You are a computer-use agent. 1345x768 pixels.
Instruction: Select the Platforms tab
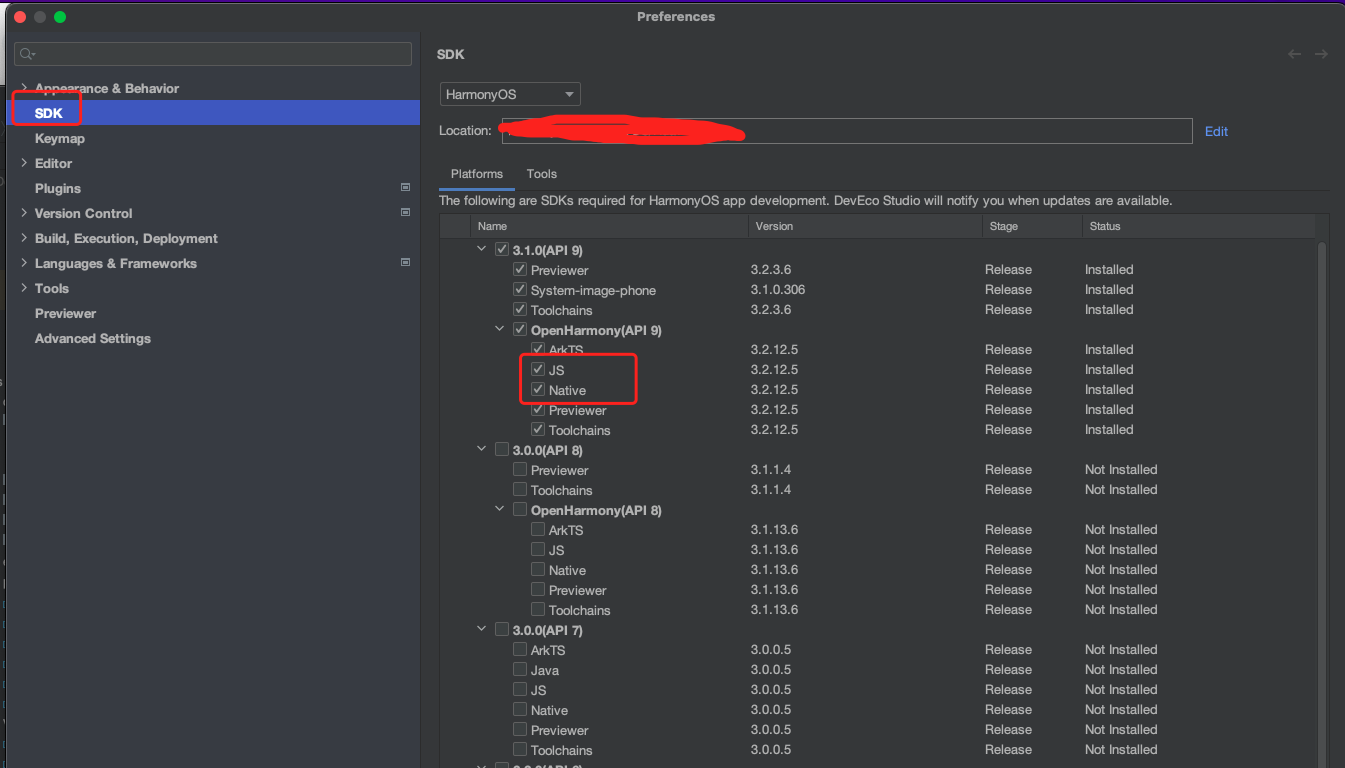[477, 174]
